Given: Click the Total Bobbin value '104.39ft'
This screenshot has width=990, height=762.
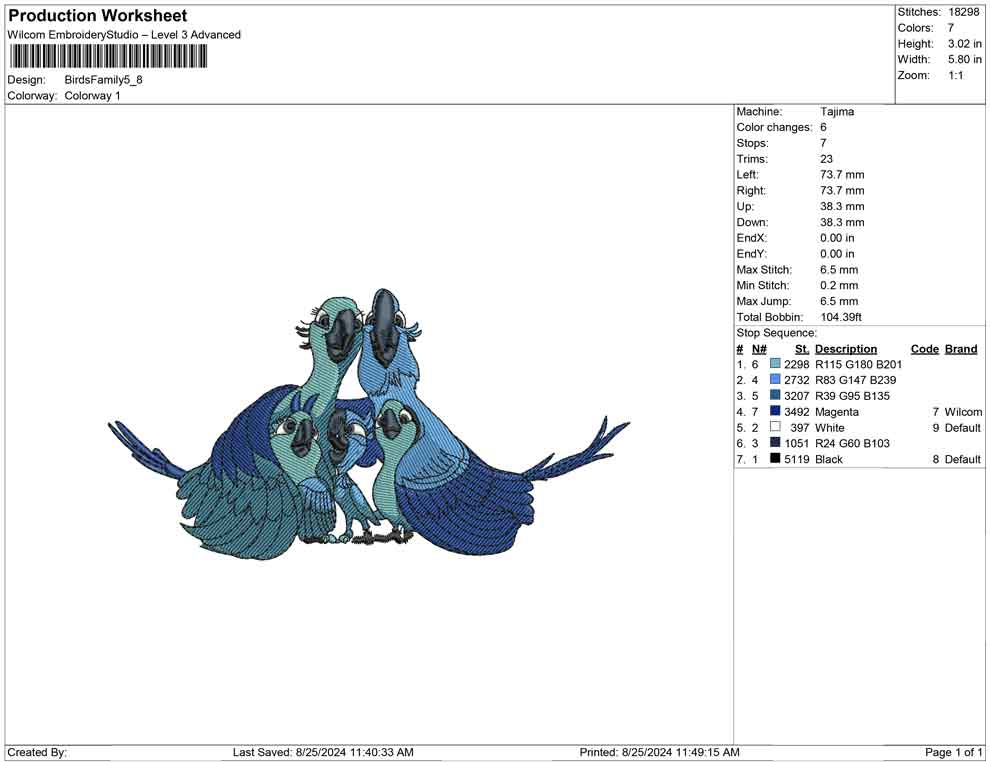Looking at the screenshot, I should 841,317.
